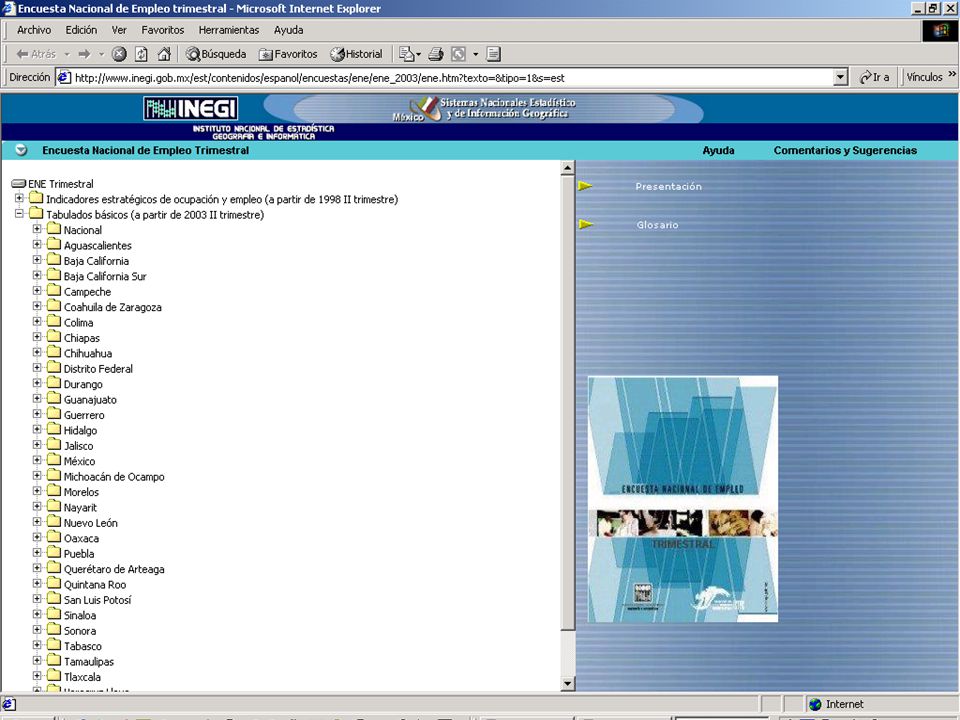Image resolution: width=960 pixels, height=720 pixels.
Task: Expand Indicadores estratégicos de ocupación node
Action: tap(19, 198)
